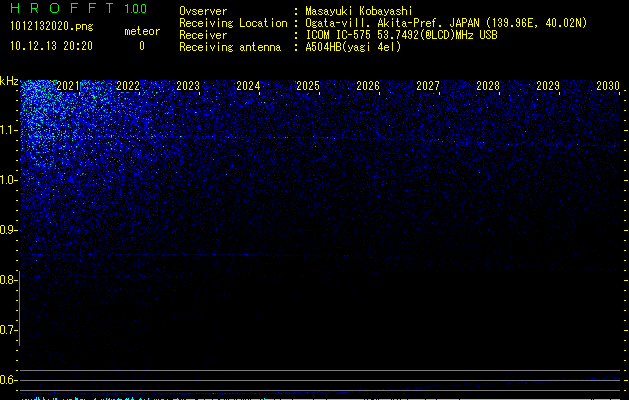Click the 2024 time marker

248,86
